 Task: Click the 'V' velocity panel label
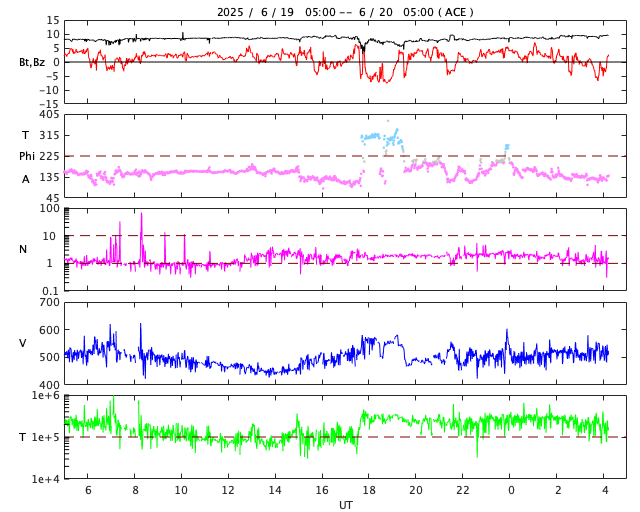23,343
